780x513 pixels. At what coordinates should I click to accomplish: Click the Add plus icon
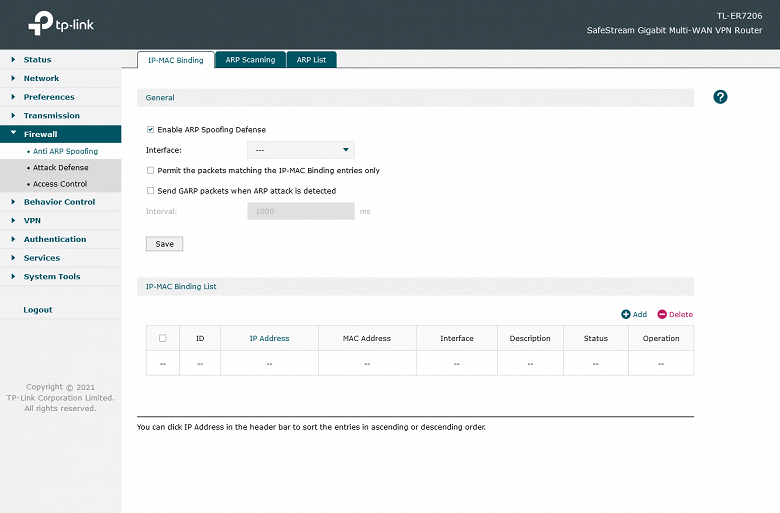click(626, 314)
